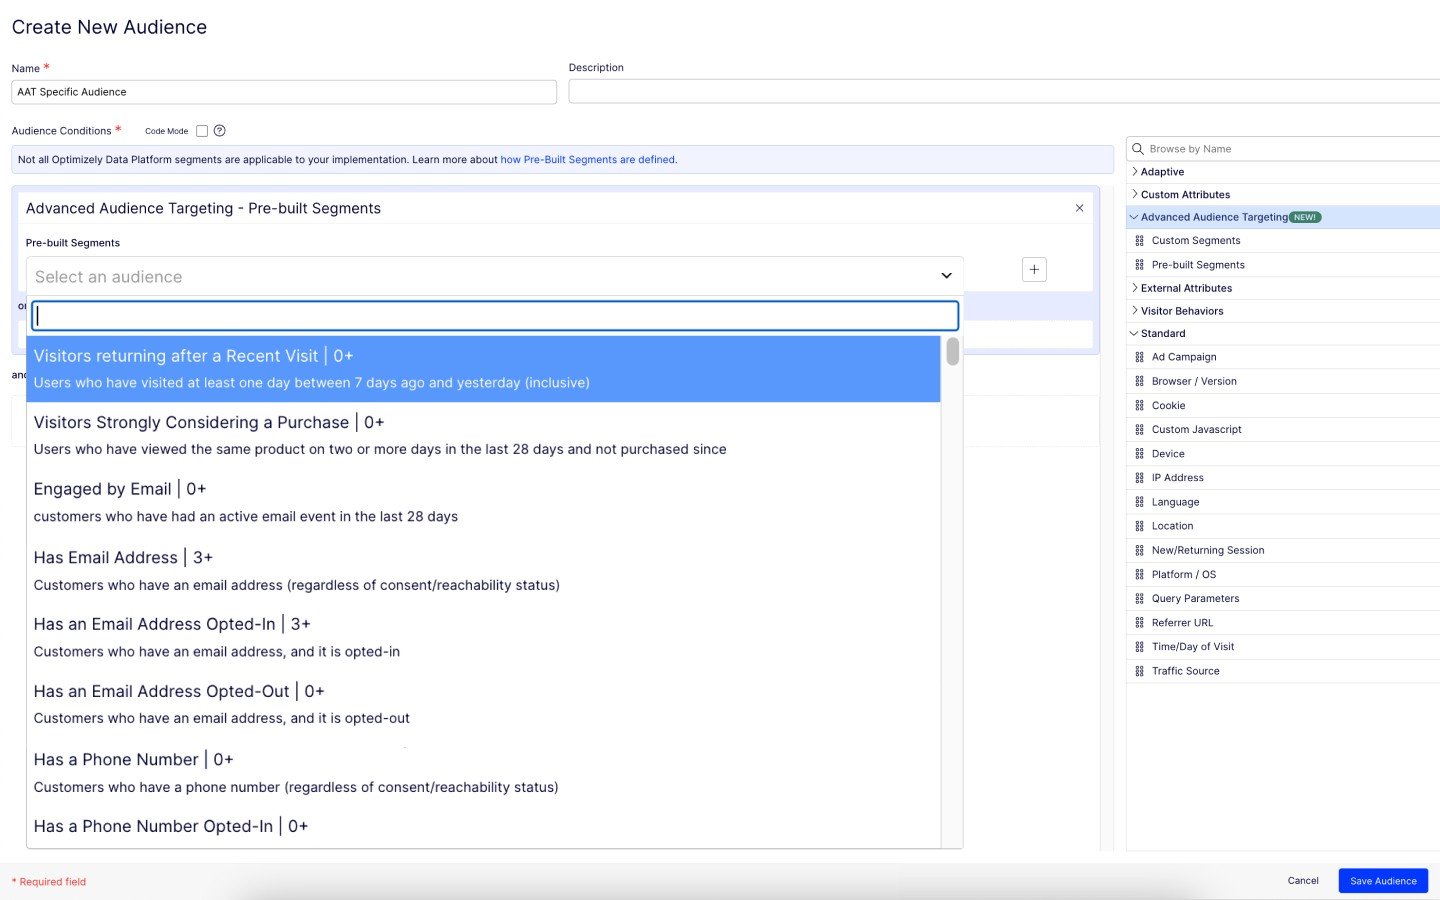Image resolution: width=1440 pixels, height=900 pixels.
Task: Expand the Custom Attributes category
Action: 1134,195
